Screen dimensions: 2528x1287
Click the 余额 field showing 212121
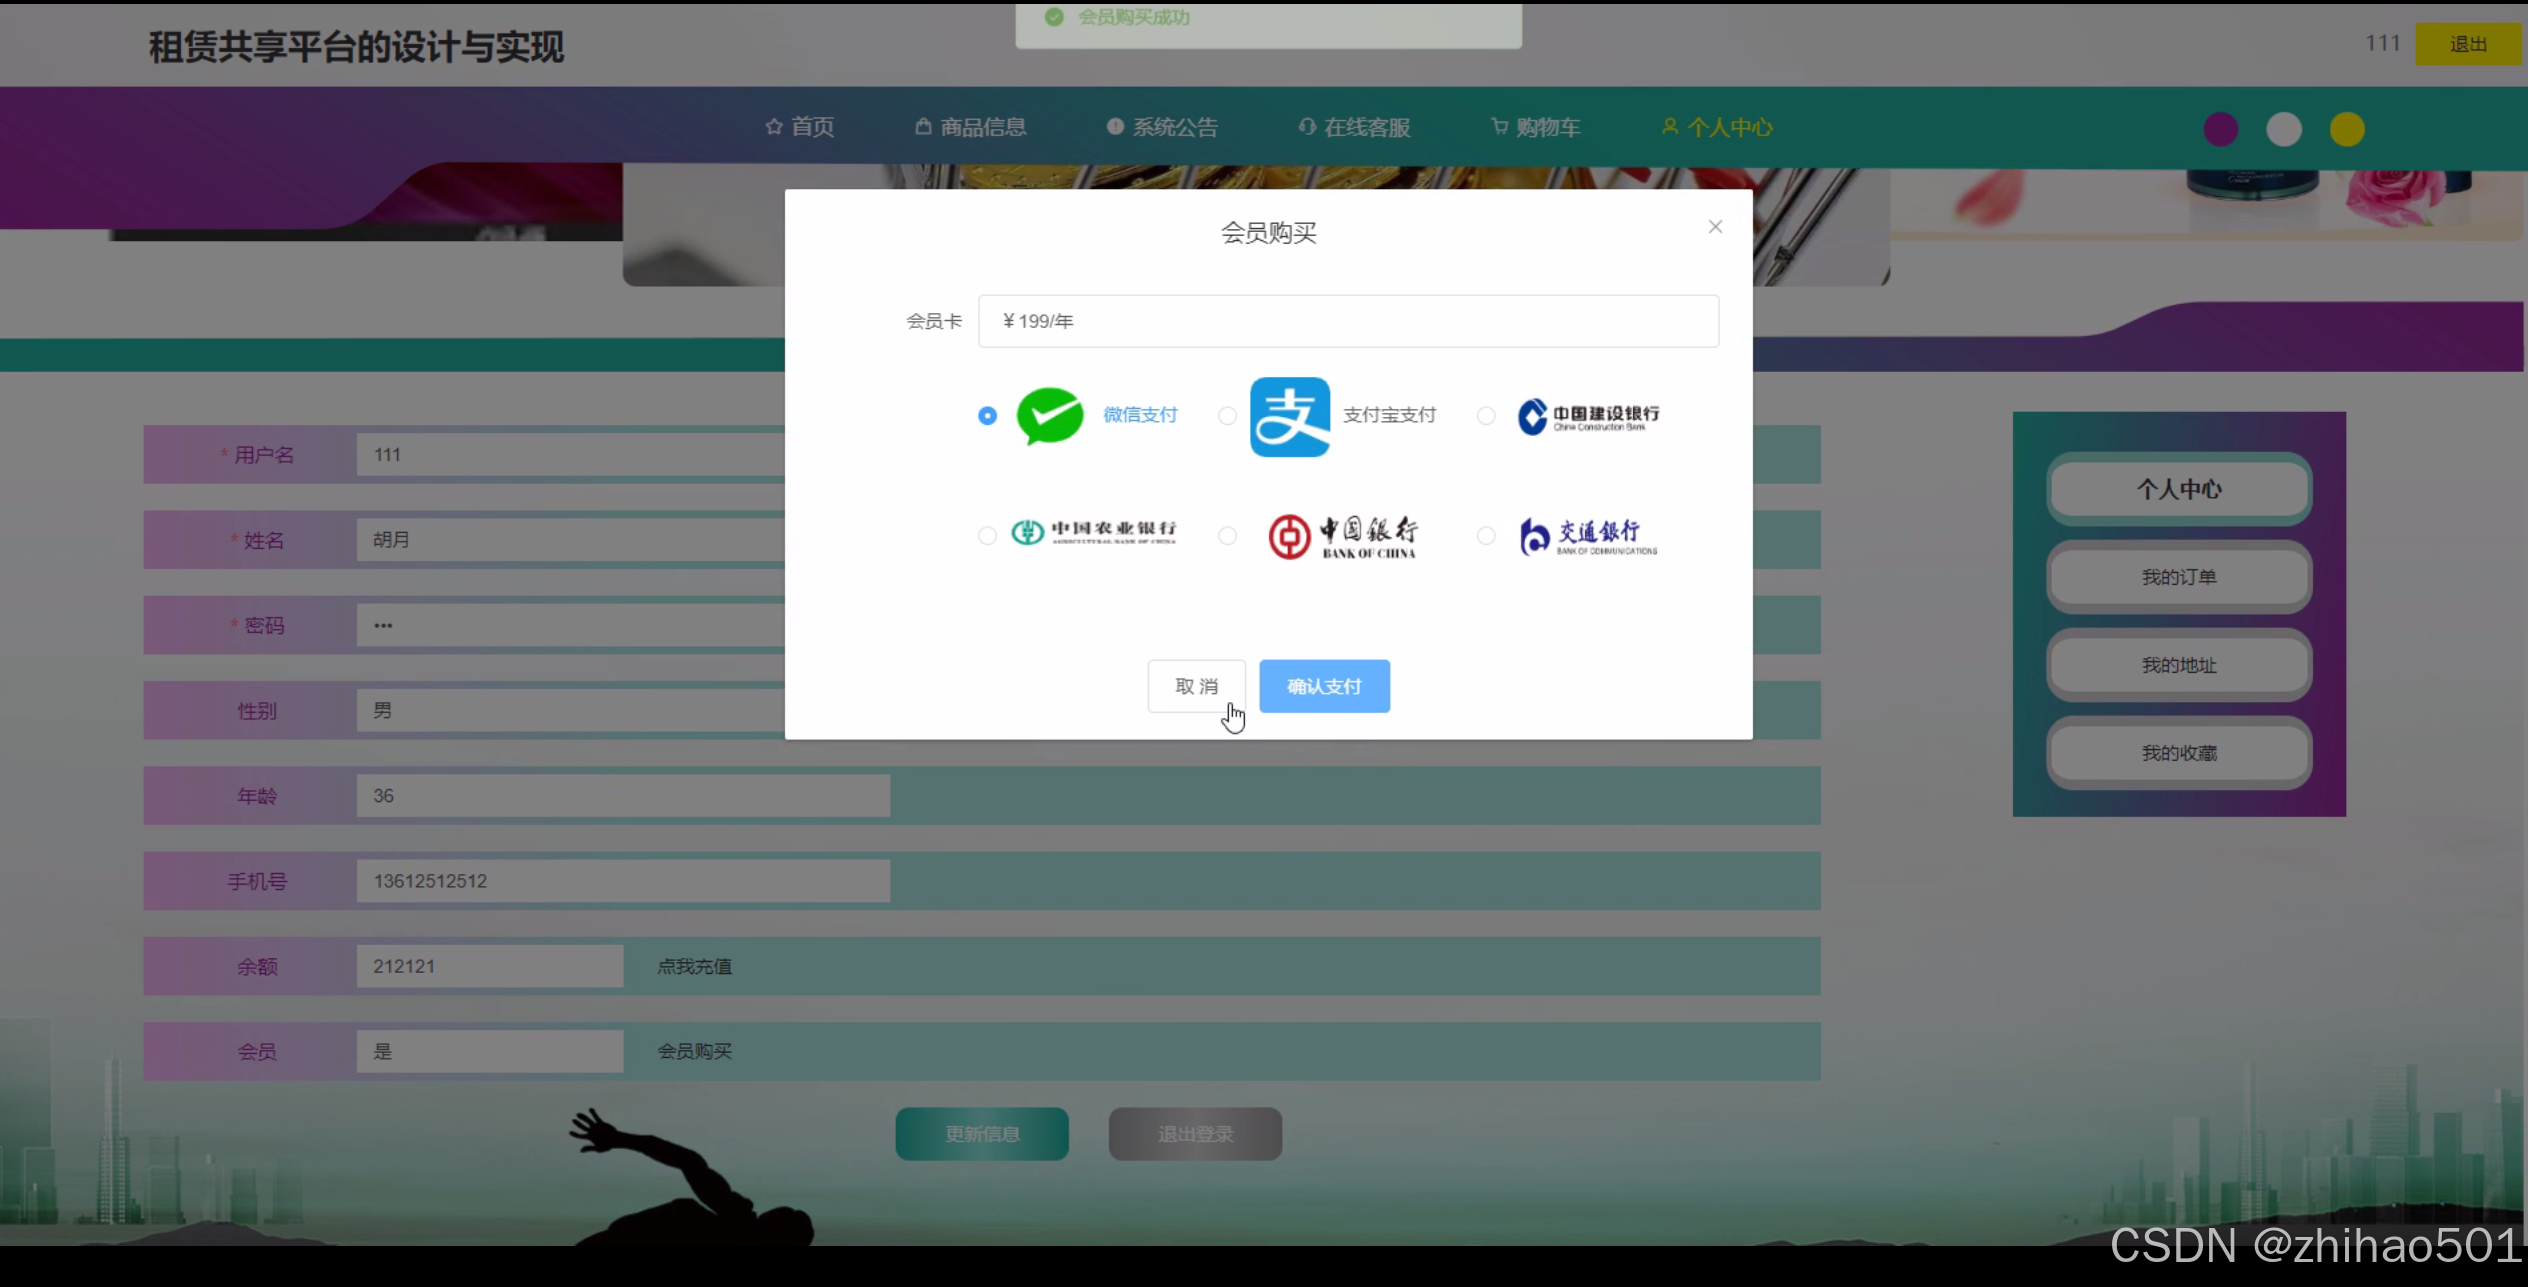(490, 966)
